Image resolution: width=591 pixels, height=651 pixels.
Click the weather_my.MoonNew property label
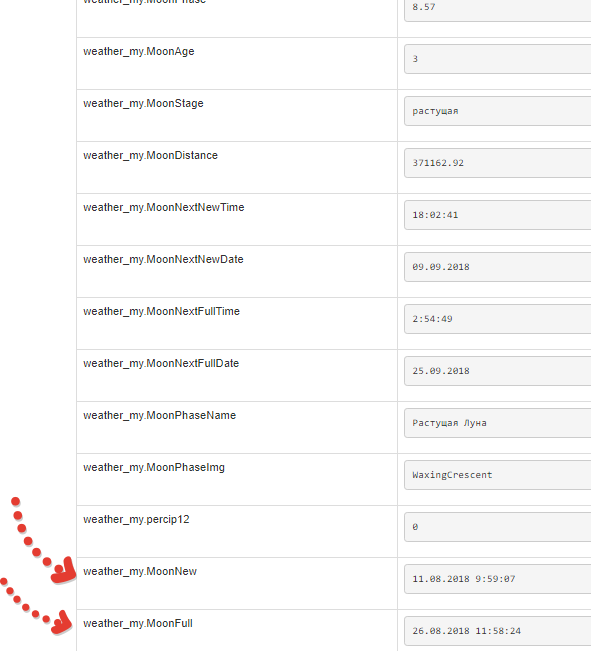(x=140, y=571)
